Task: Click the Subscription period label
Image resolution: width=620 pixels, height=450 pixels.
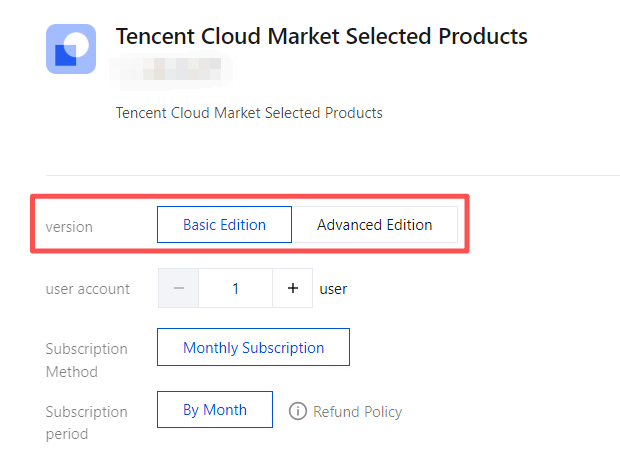Action: point(86,422)
